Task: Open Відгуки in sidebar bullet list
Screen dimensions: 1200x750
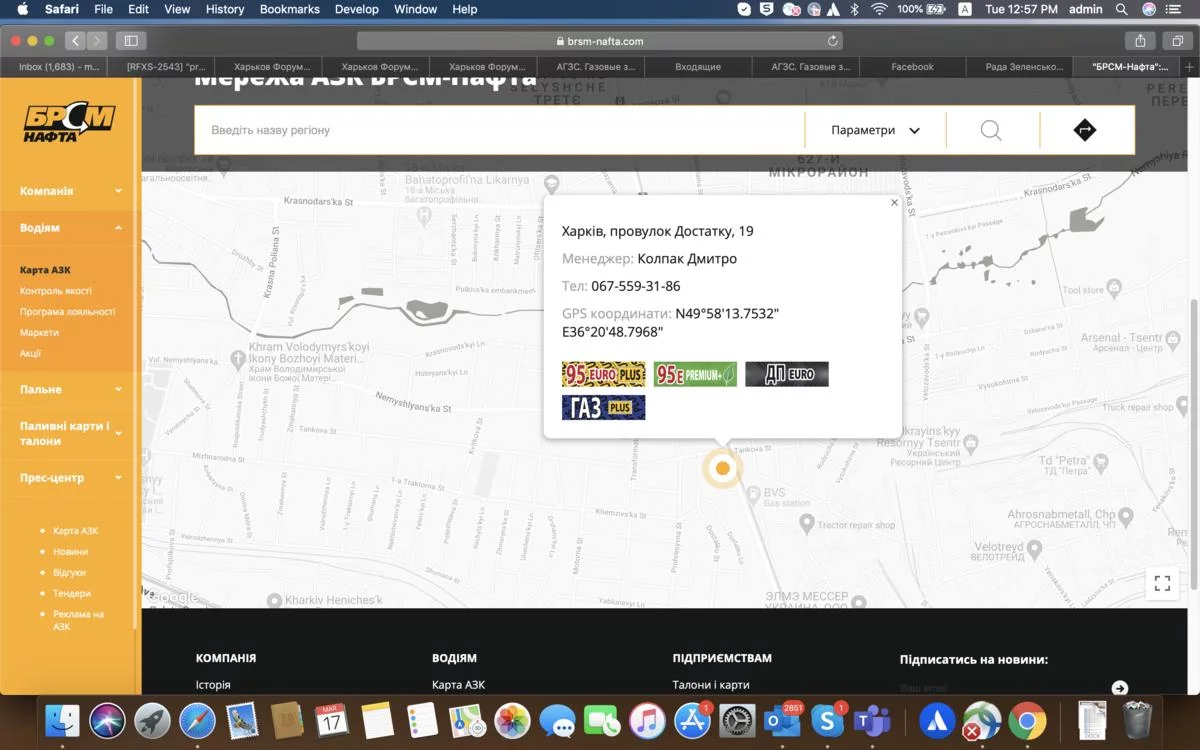Action: point(69,573)
